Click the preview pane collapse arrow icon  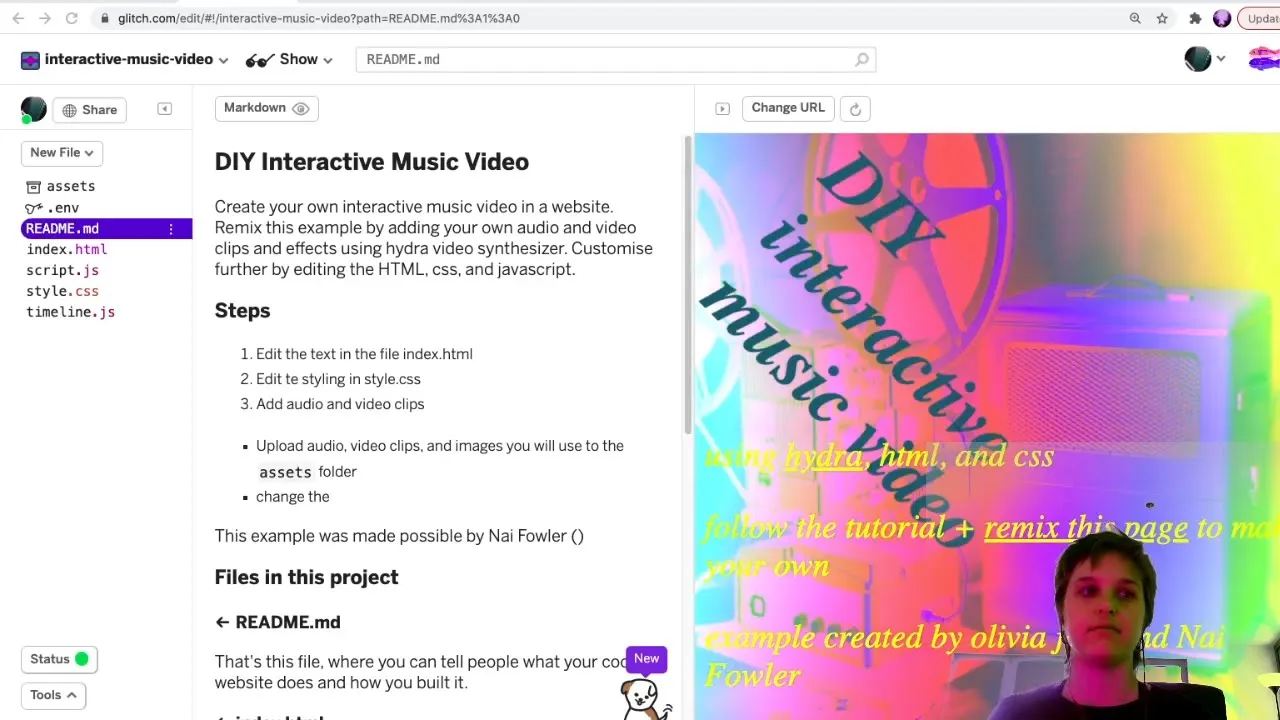722,108
